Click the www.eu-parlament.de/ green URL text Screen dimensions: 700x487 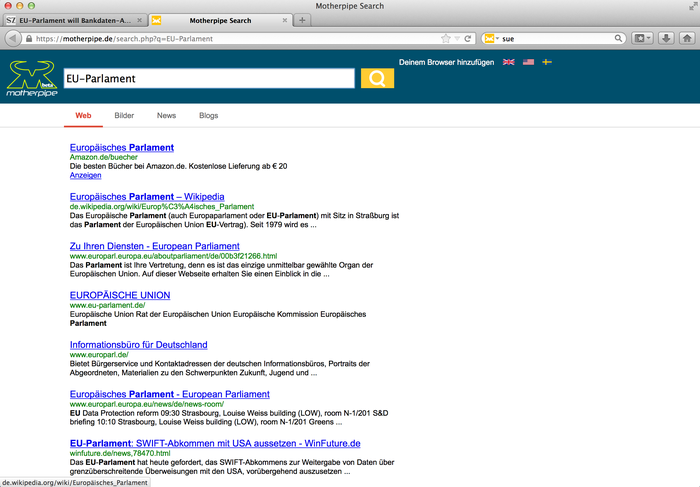(x=107, y=305)
